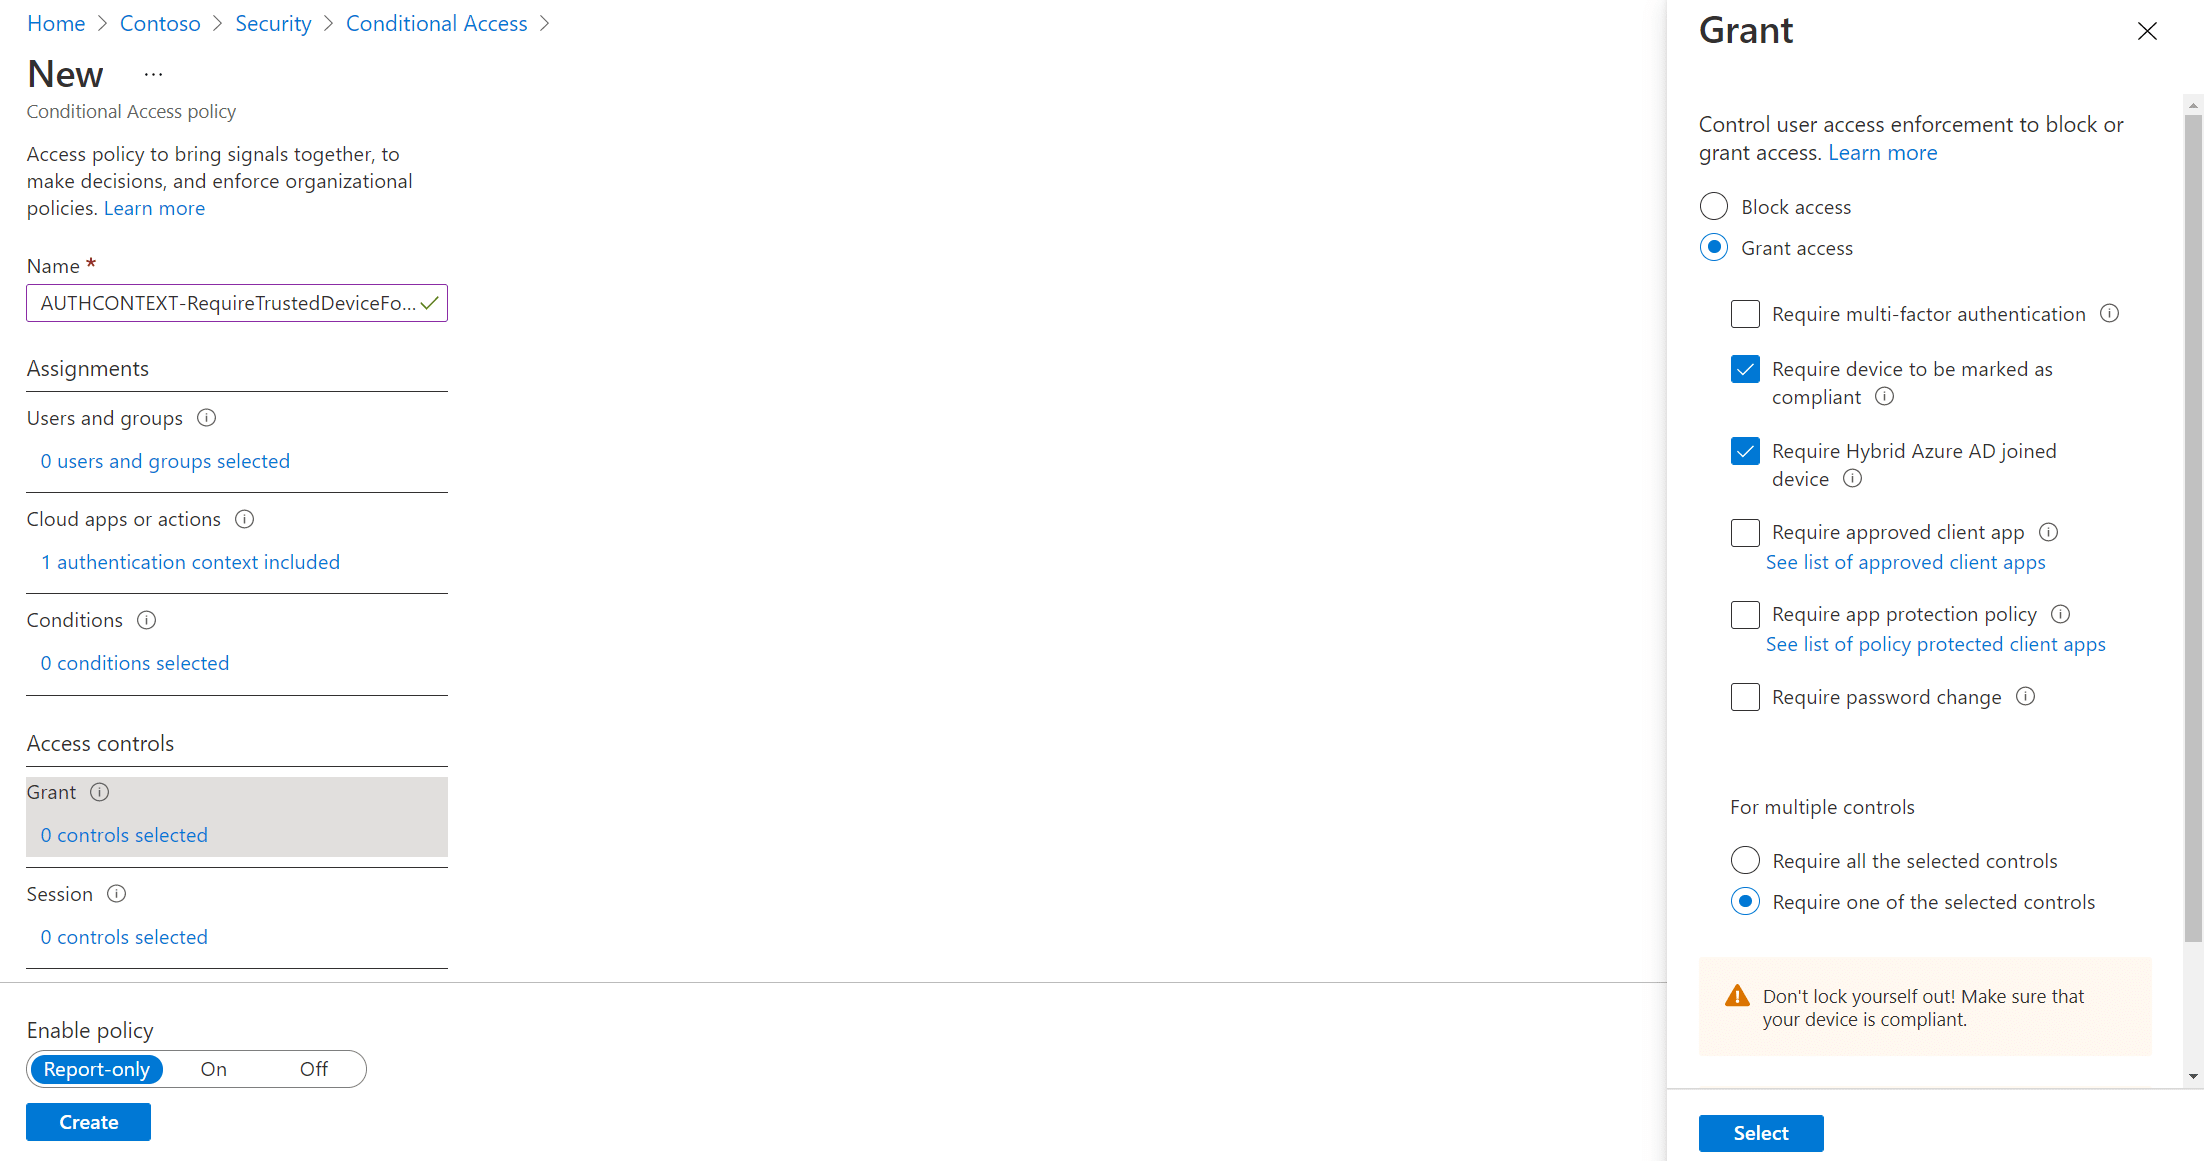Open the ellipsis menu next to New
This screenshot has height=1161, width=2204.
click(153, 74)
